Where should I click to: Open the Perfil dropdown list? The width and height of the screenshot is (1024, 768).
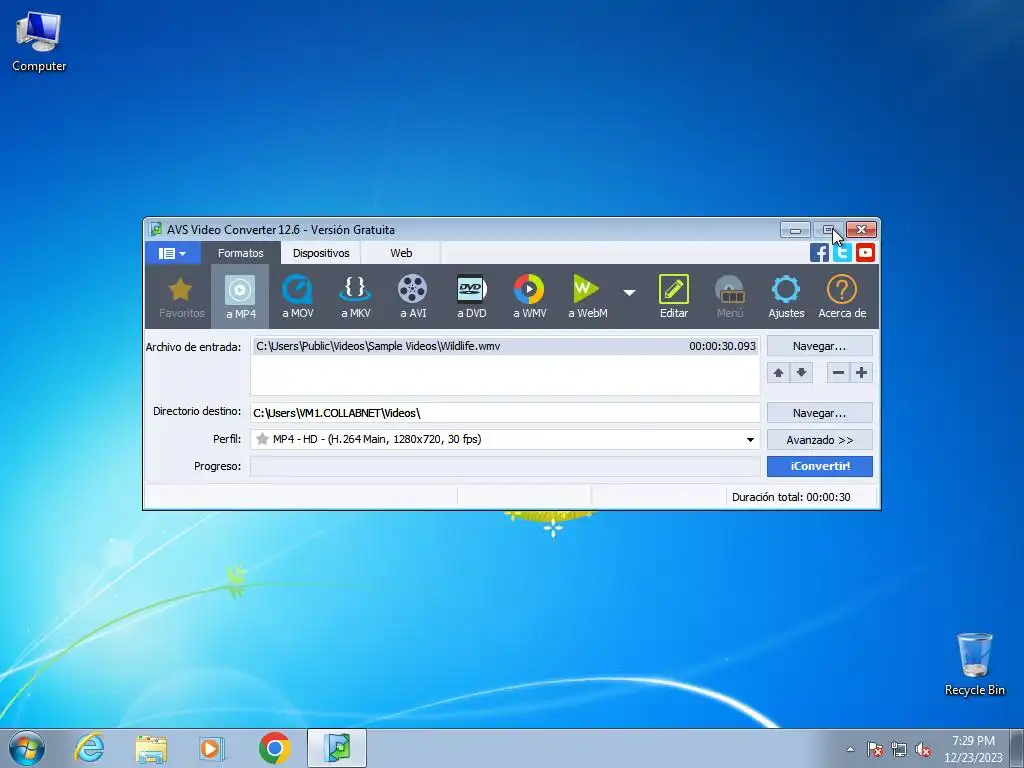coord(750,440)
